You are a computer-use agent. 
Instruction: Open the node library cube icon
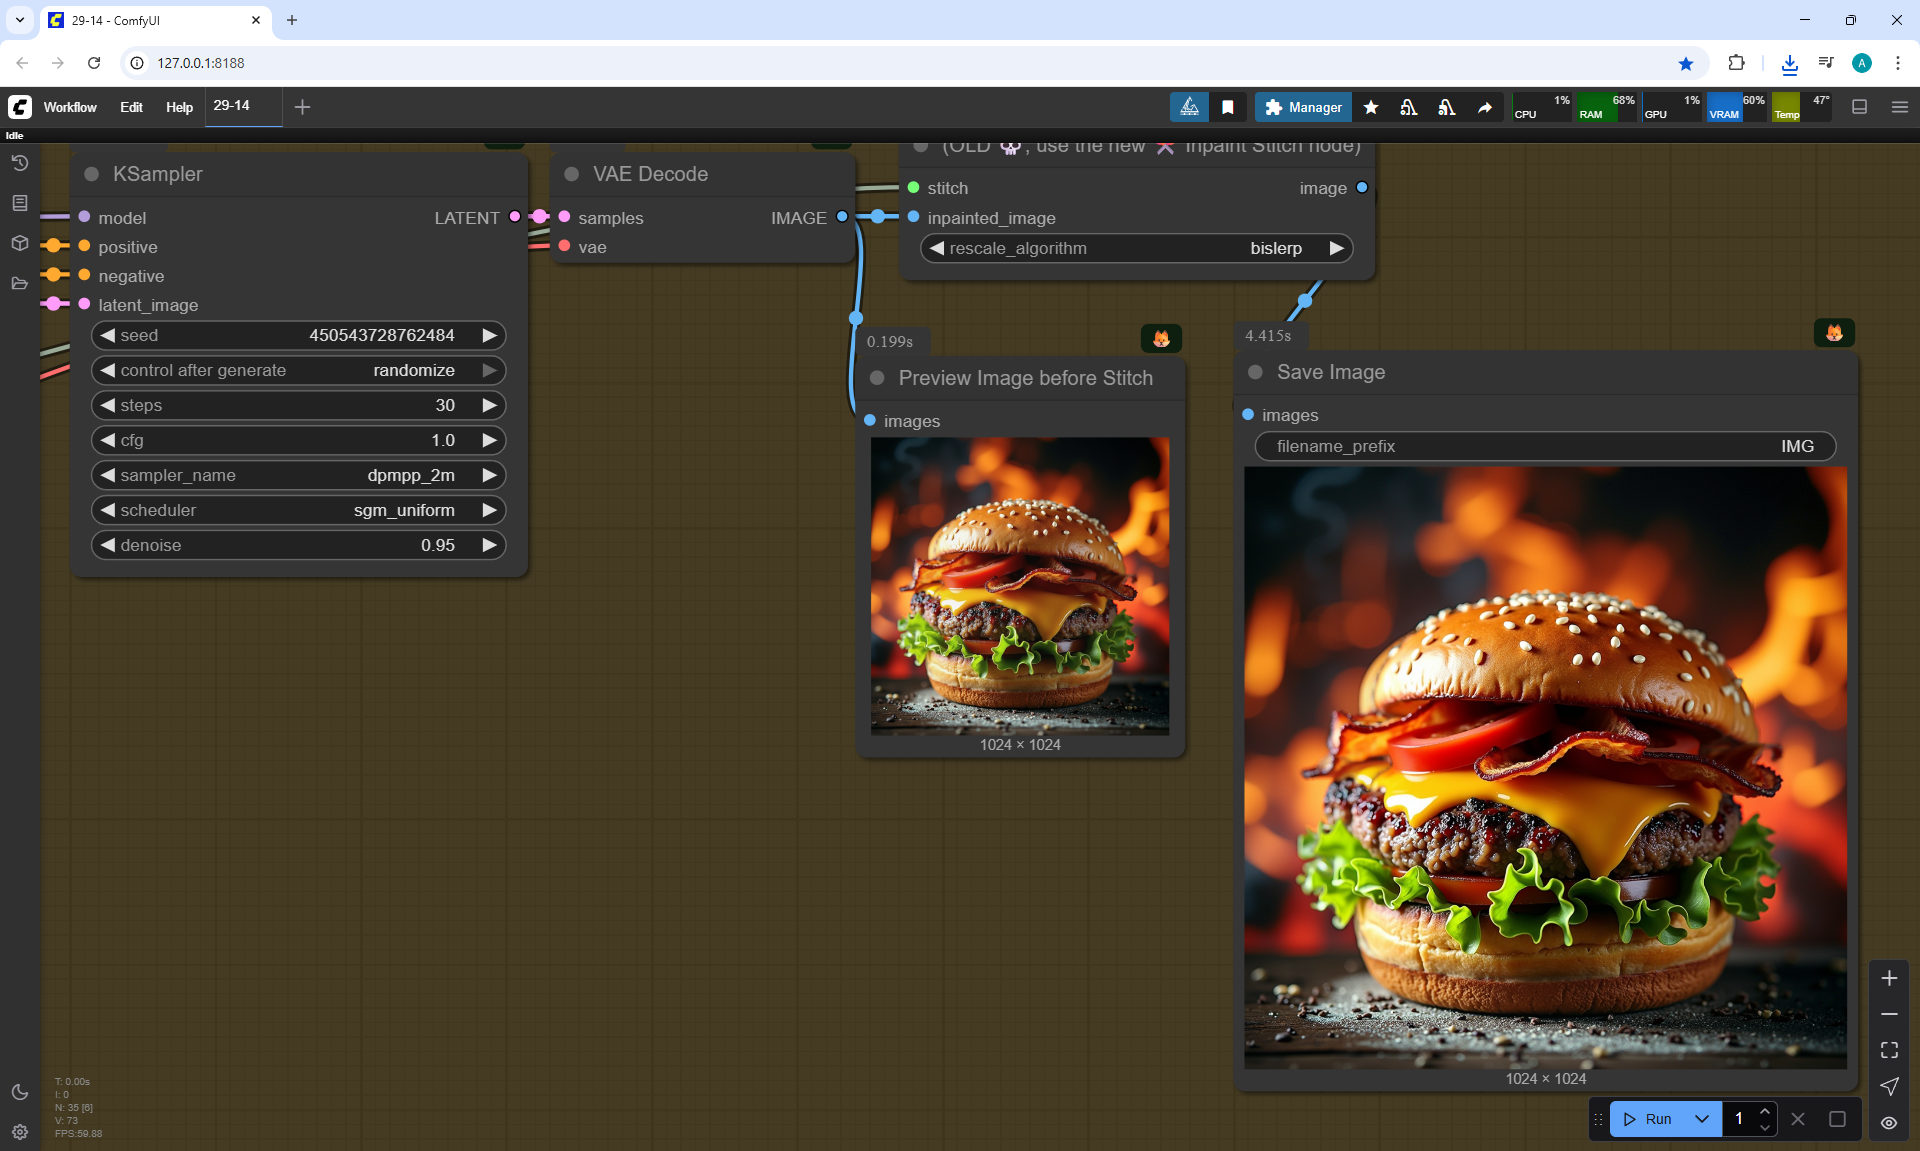(x=20, y=243)
